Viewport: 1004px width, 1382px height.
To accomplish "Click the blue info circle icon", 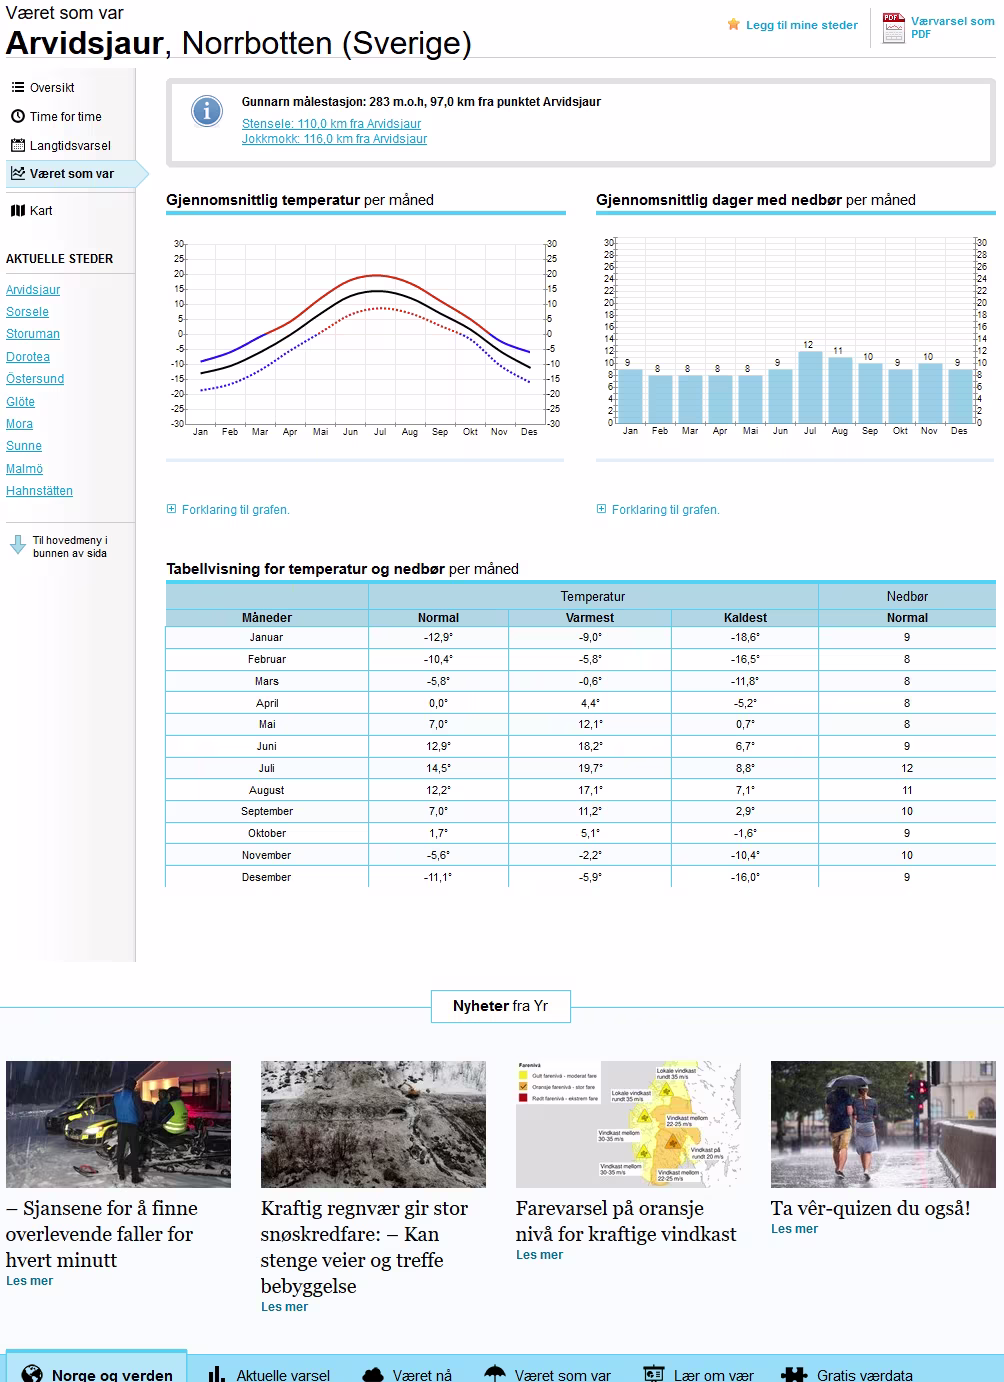I will point(207,111).
